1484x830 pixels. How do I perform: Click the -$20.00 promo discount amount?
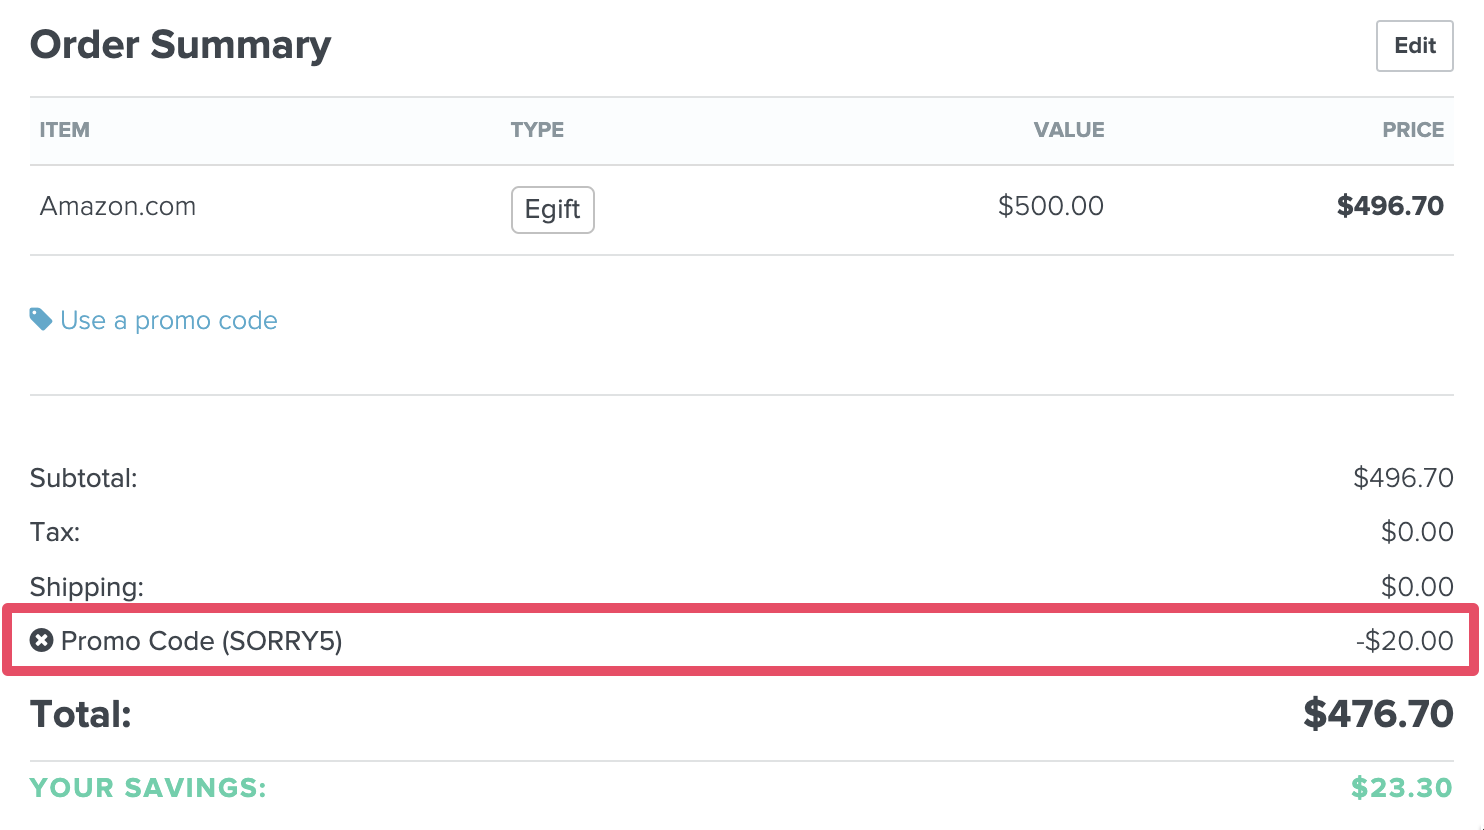click(x=1404, y=640)
